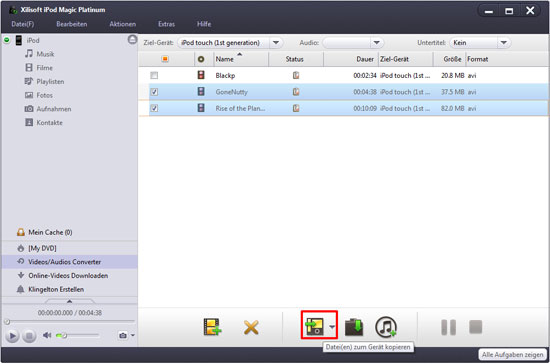
Task: Click the copy to iTunes music icon
Action: [386, 327]
